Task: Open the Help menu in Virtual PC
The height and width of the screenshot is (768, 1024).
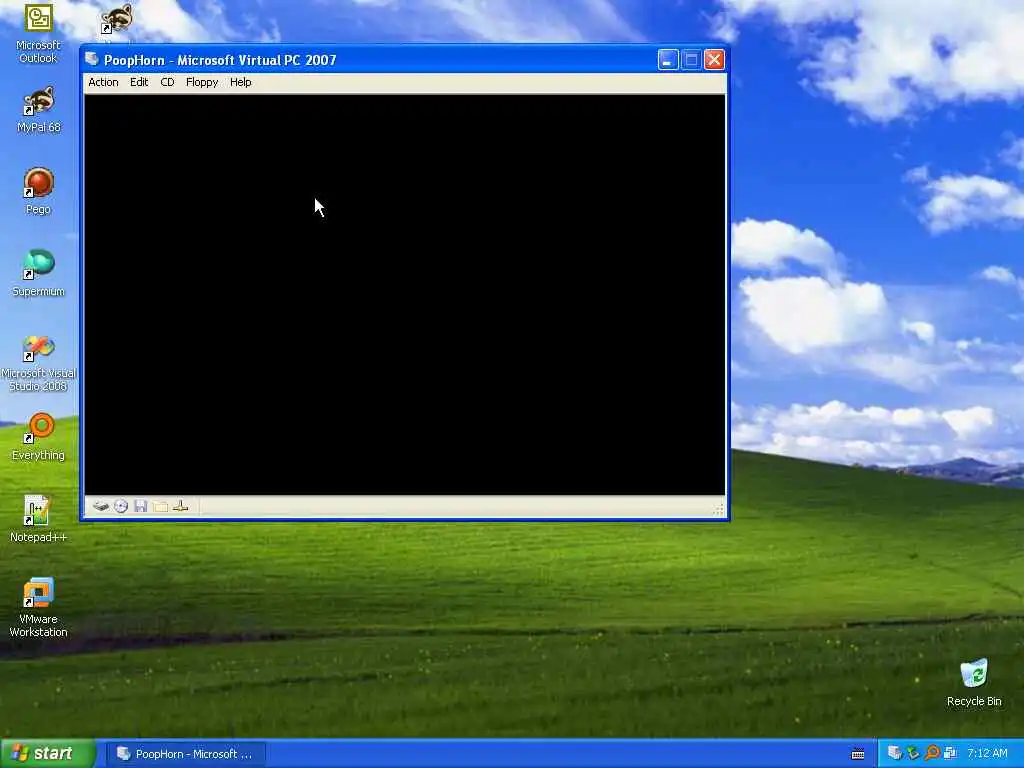Action: click(x=240, y=82)
